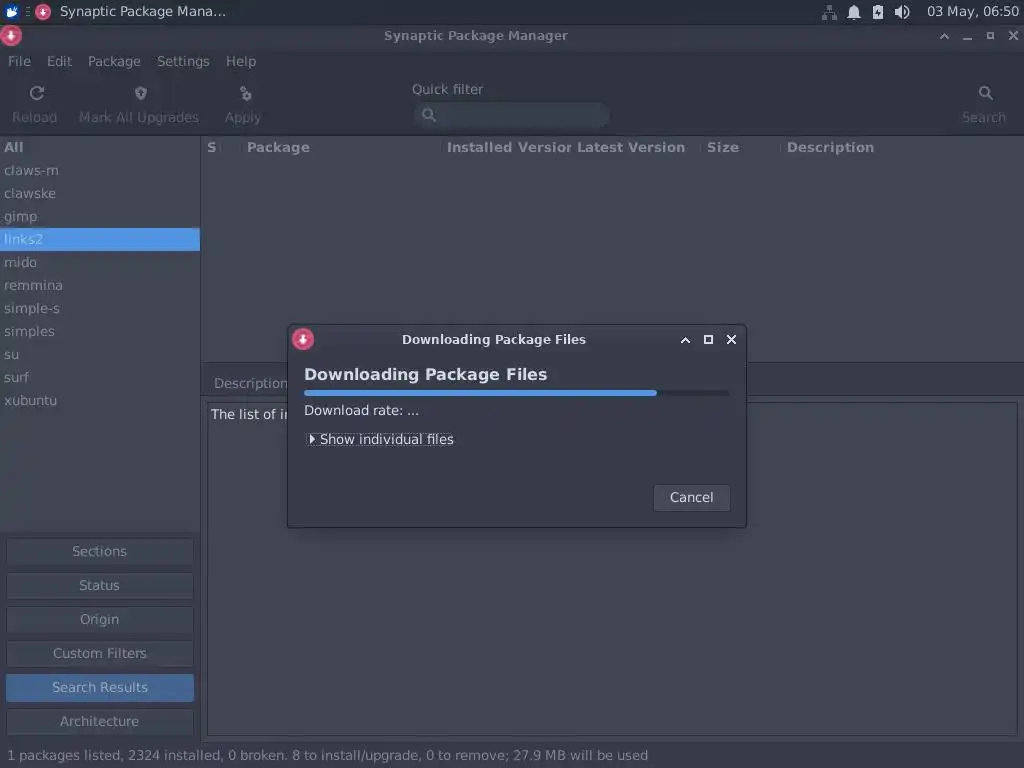Click Synaptic main window title bar icon
This screenshot has width=1024, height=768.
tap(11, 36)
